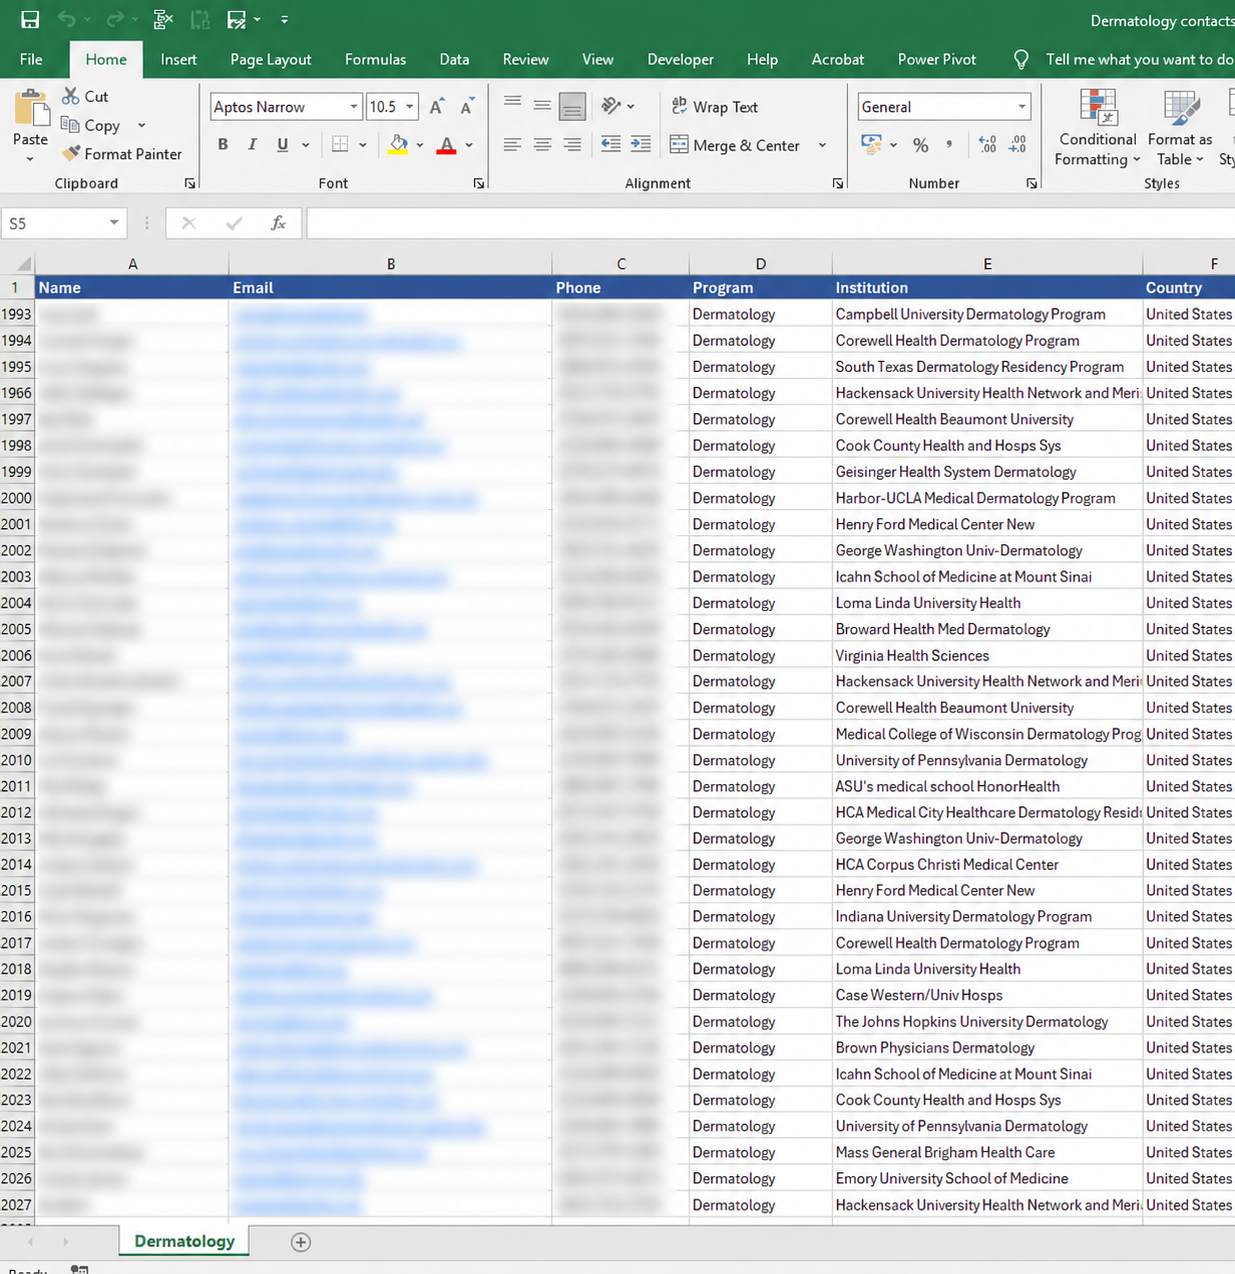
Task: Open the Font name combo box
Action: point(286,107)
